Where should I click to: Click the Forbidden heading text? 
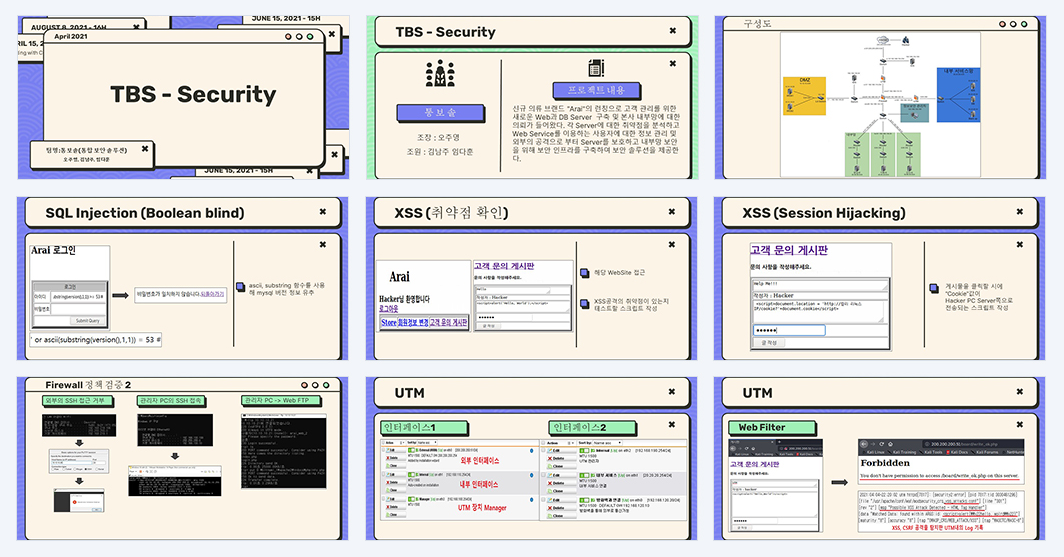tap(885, 463)
